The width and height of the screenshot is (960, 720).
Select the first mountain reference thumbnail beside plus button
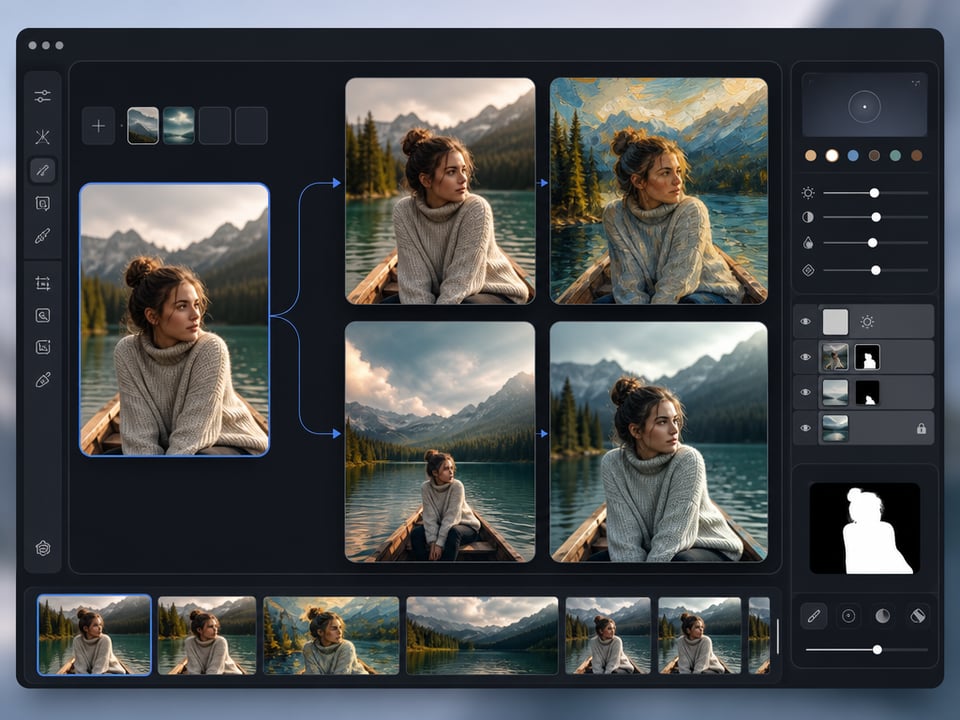[143, 126]
